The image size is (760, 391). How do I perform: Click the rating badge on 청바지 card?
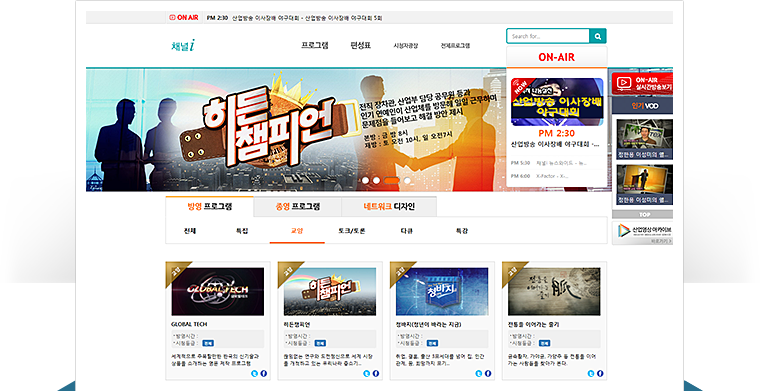(x=432, y=343)
